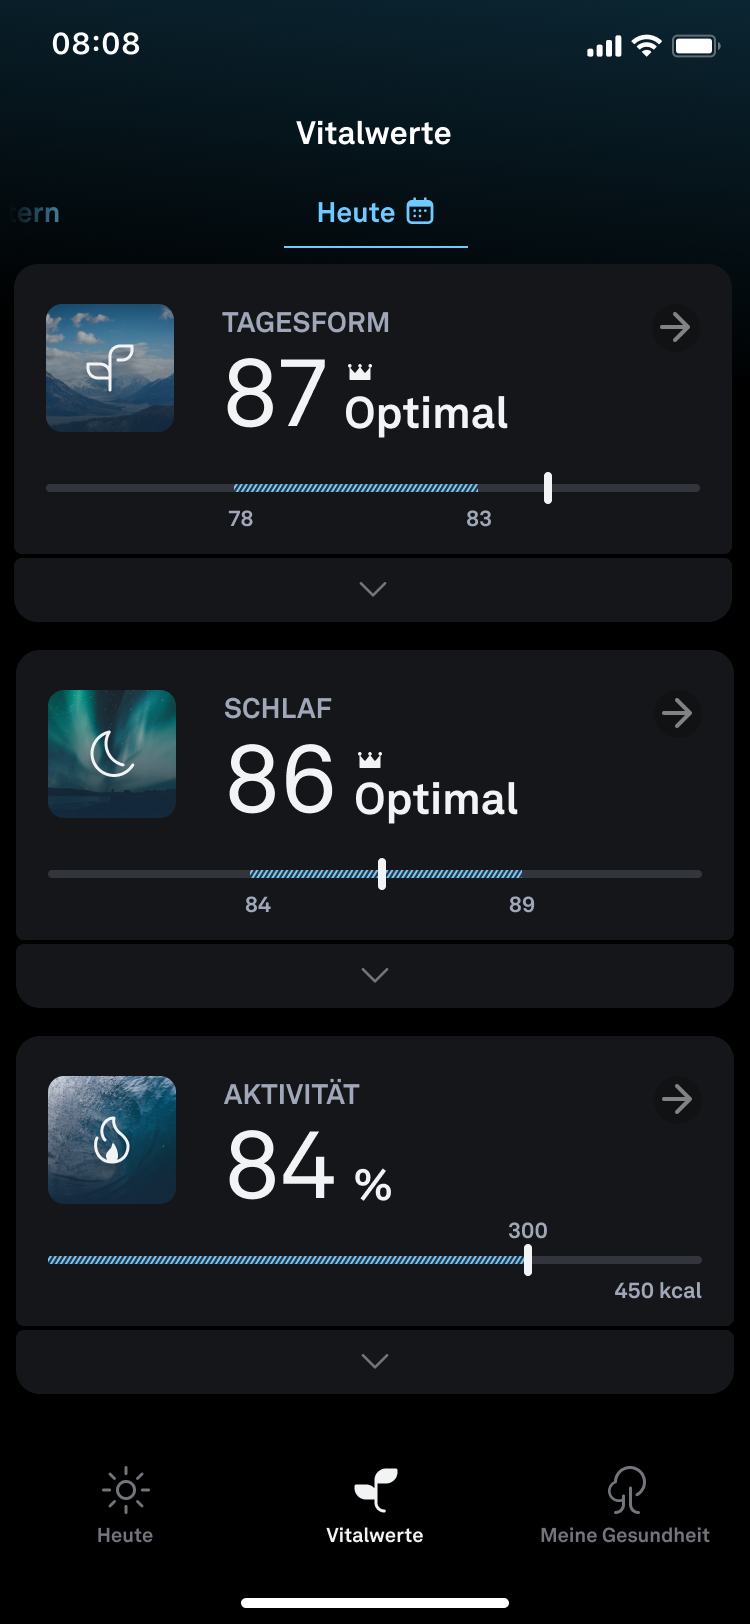Tap the Tagesform 87 Optimal score

(366, 394)
